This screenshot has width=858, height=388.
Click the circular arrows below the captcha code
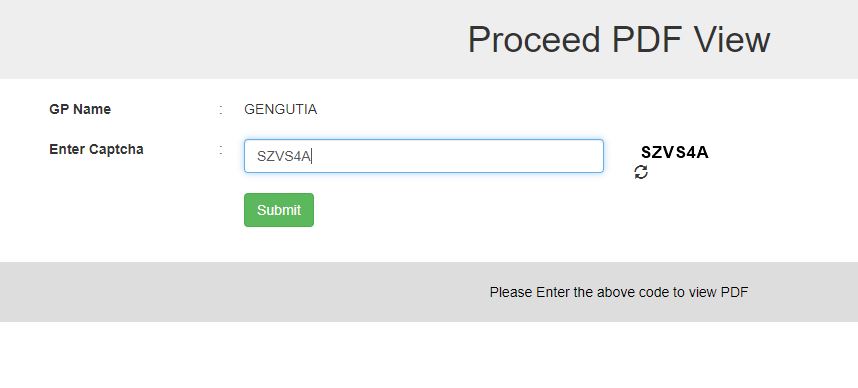641,172
